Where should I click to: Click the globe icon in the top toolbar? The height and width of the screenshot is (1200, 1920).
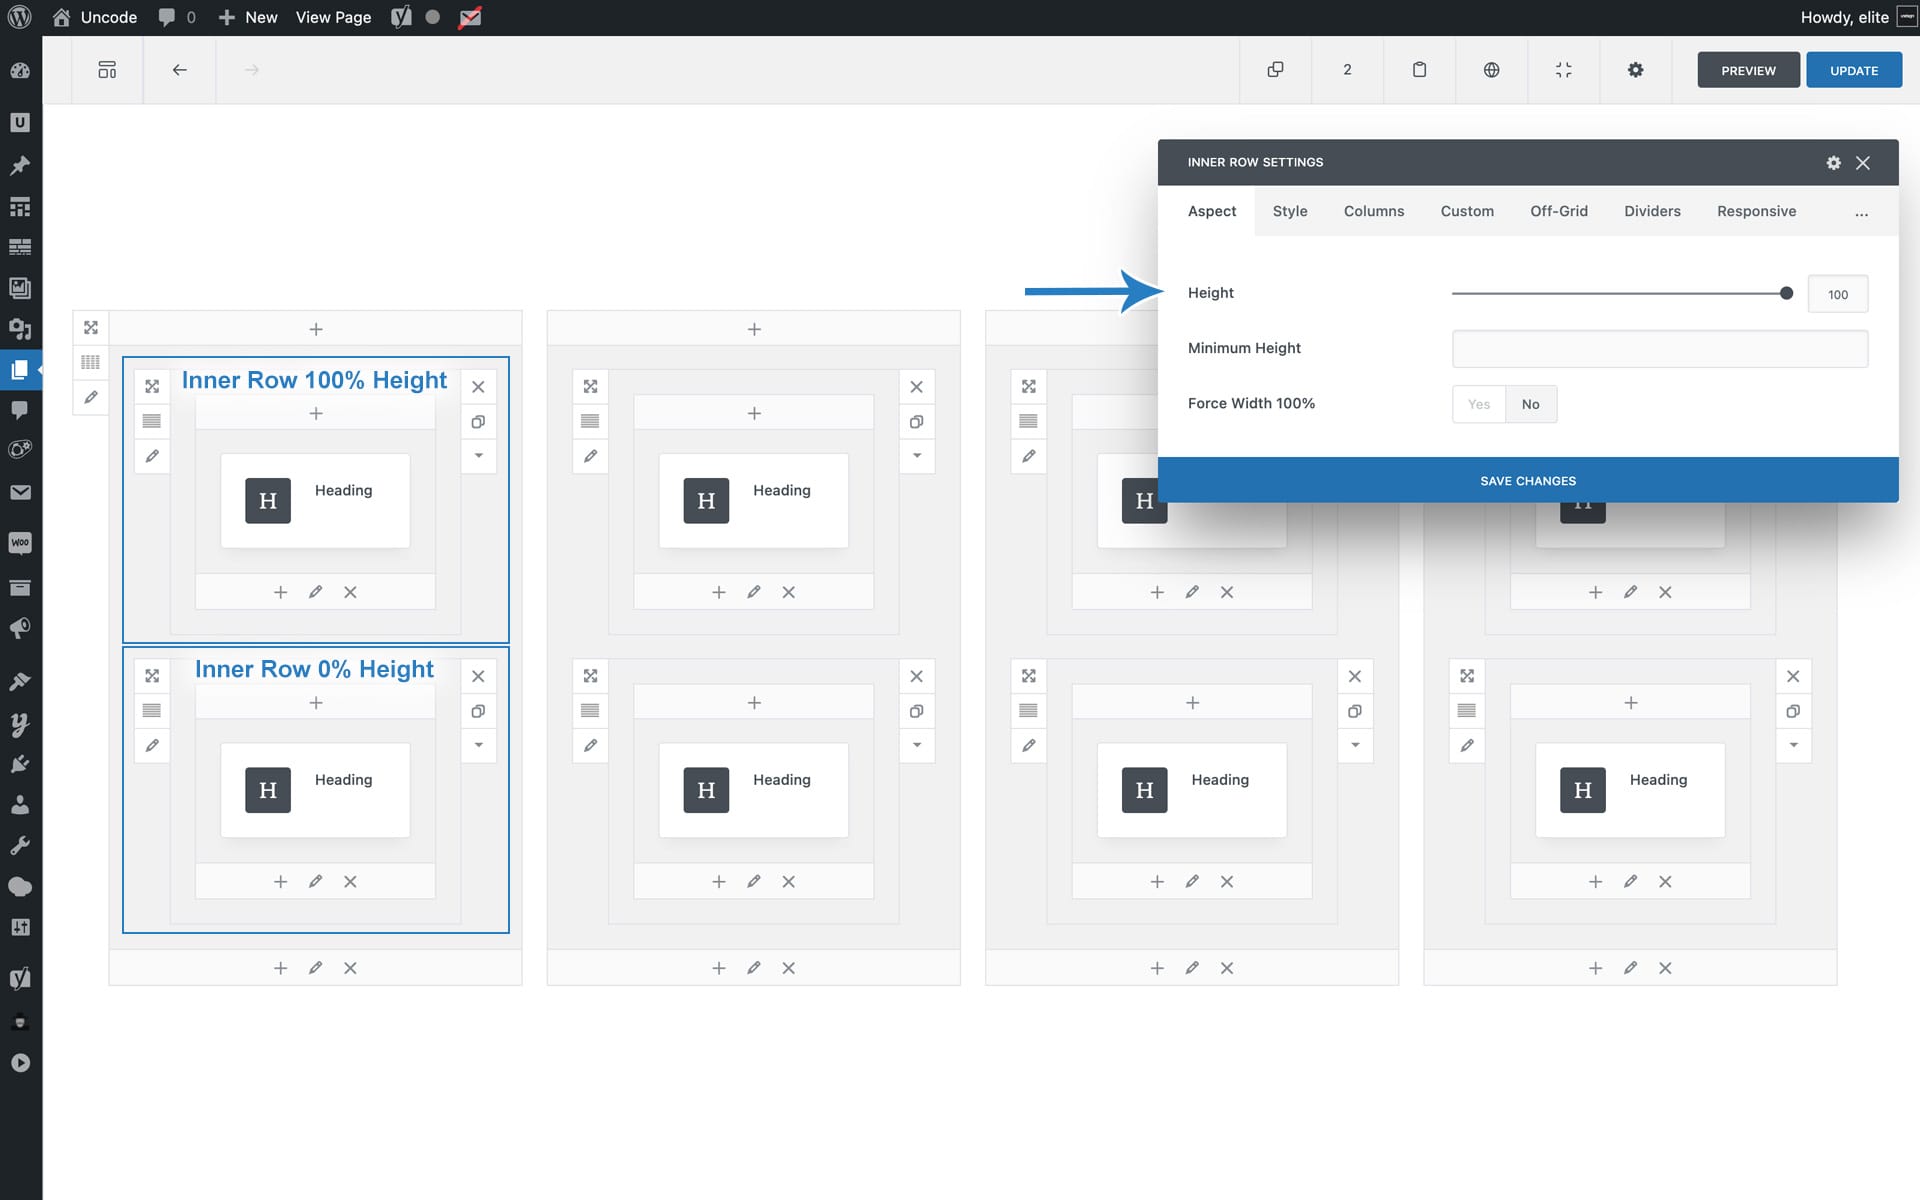1491,70
